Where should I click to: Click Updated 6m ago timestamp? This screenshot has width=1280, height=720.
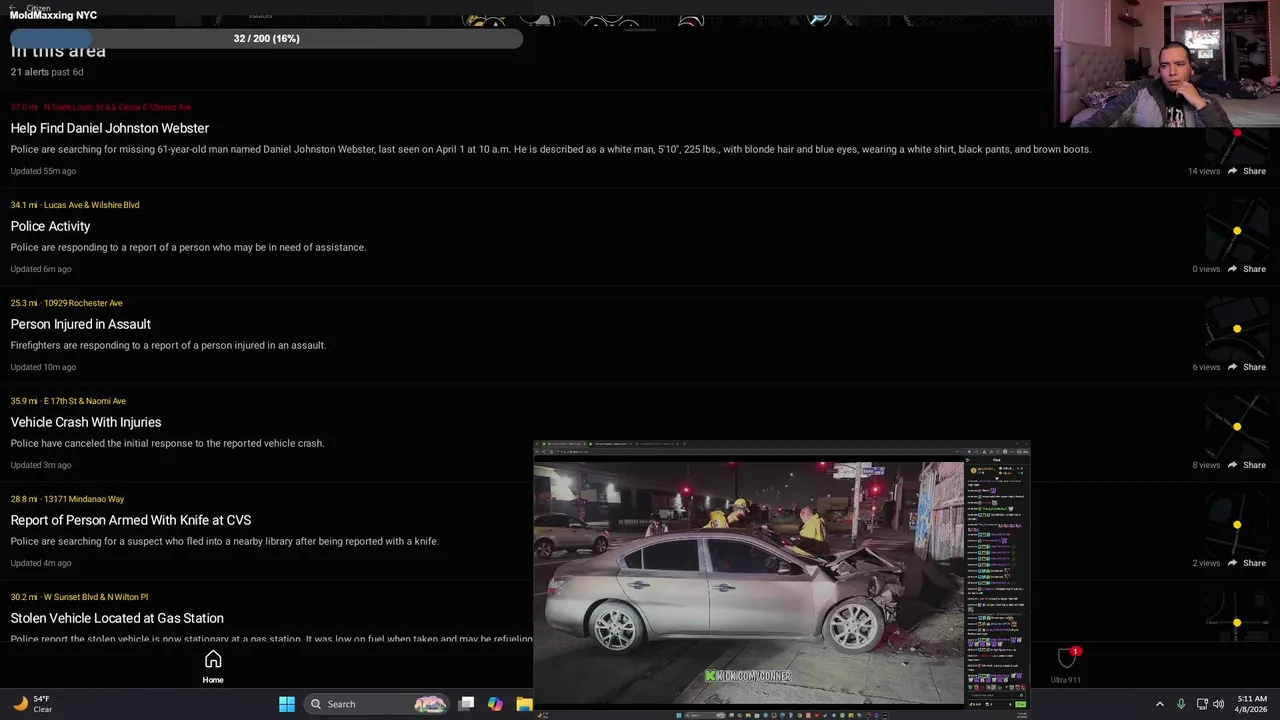click(x=41, y=269)
